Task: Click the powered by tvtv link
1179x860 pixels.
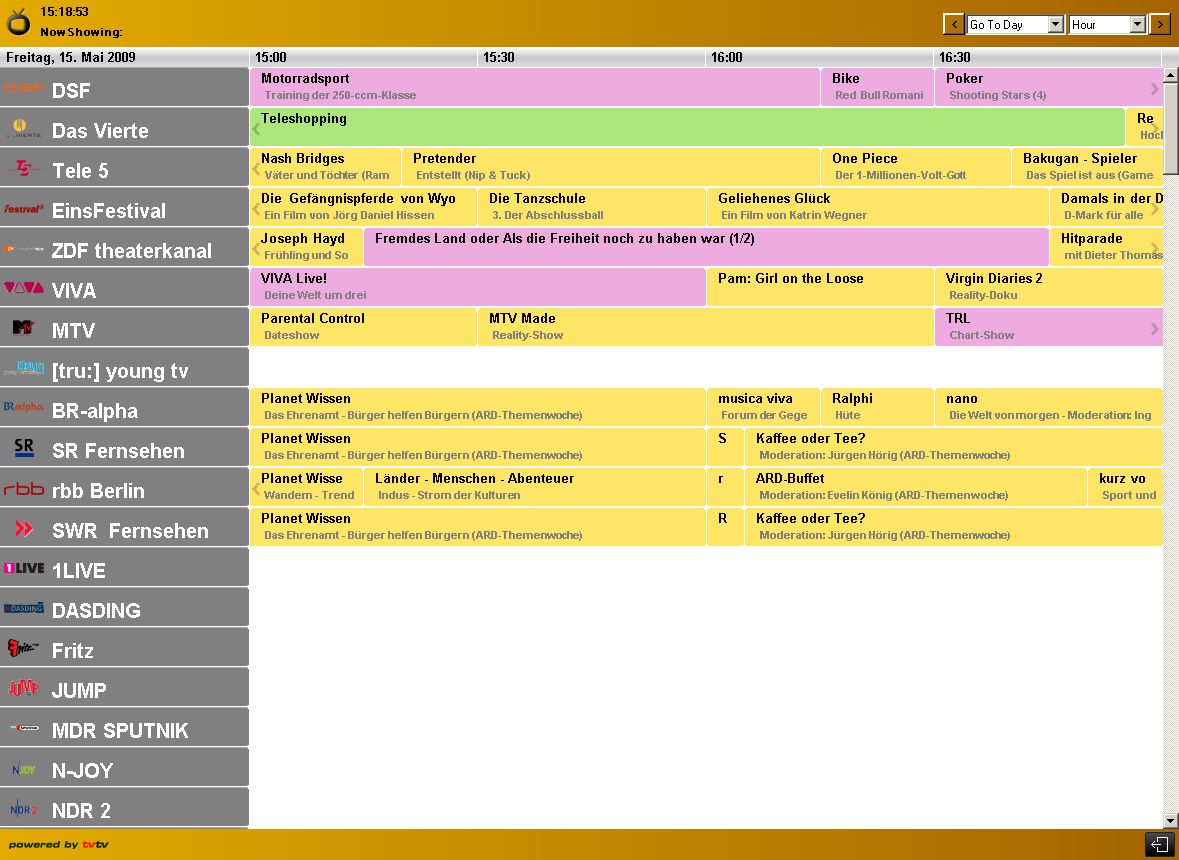Action: coord(59,844)
